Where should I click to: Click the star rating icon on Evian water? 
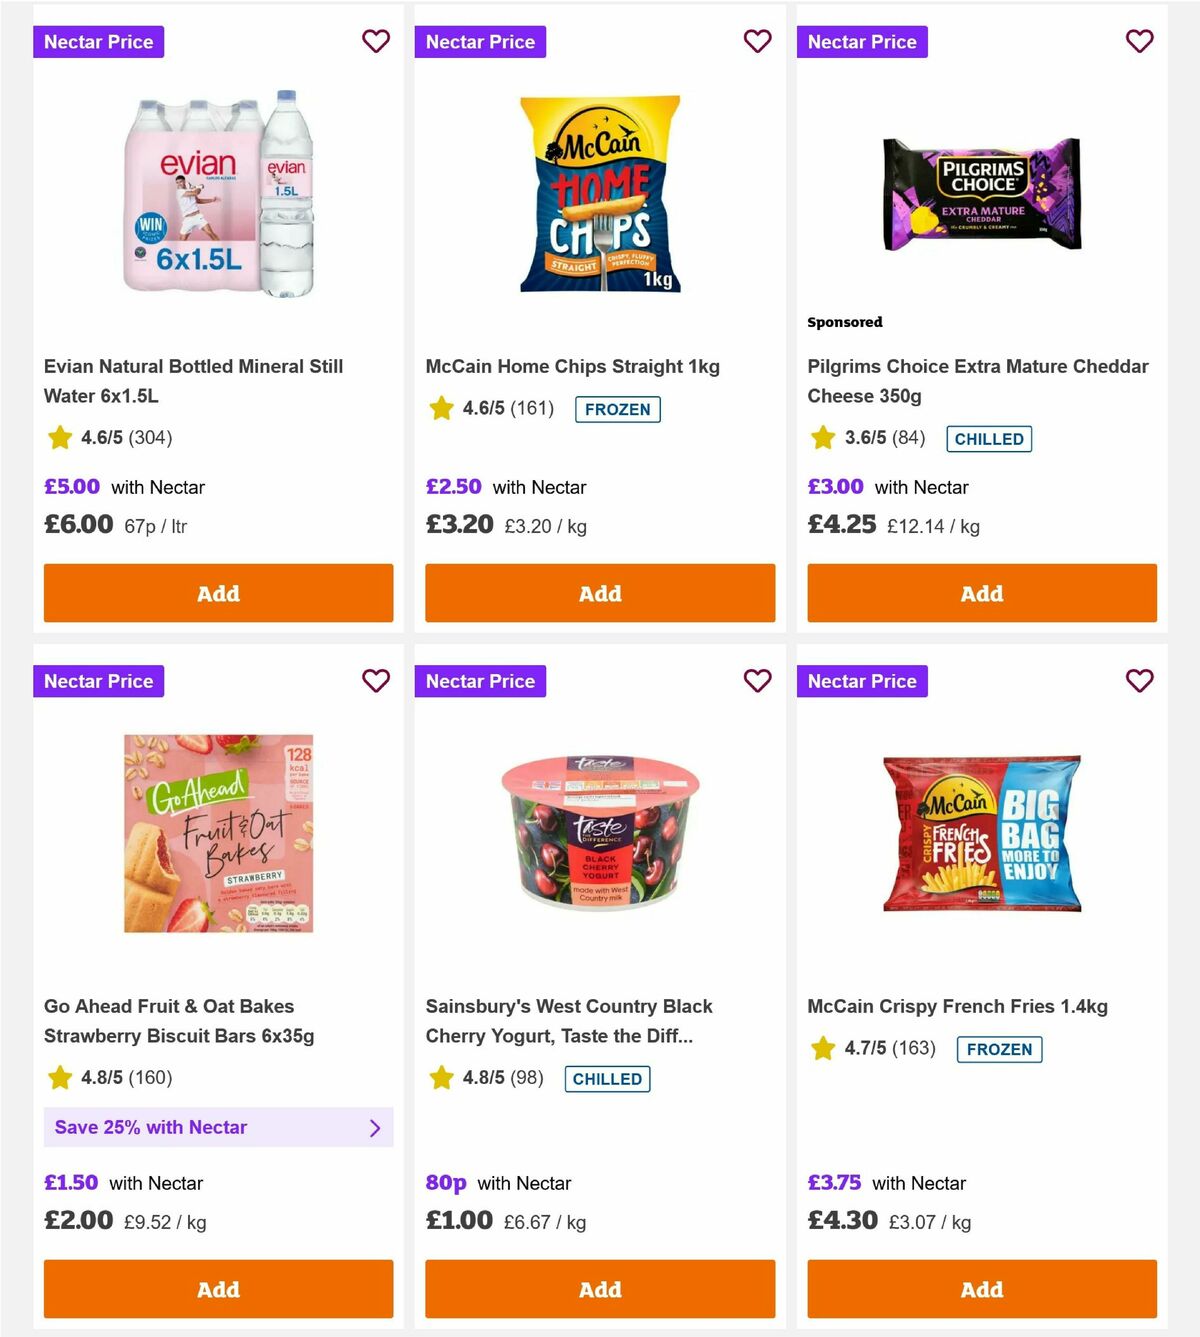(x=58, y=436)
